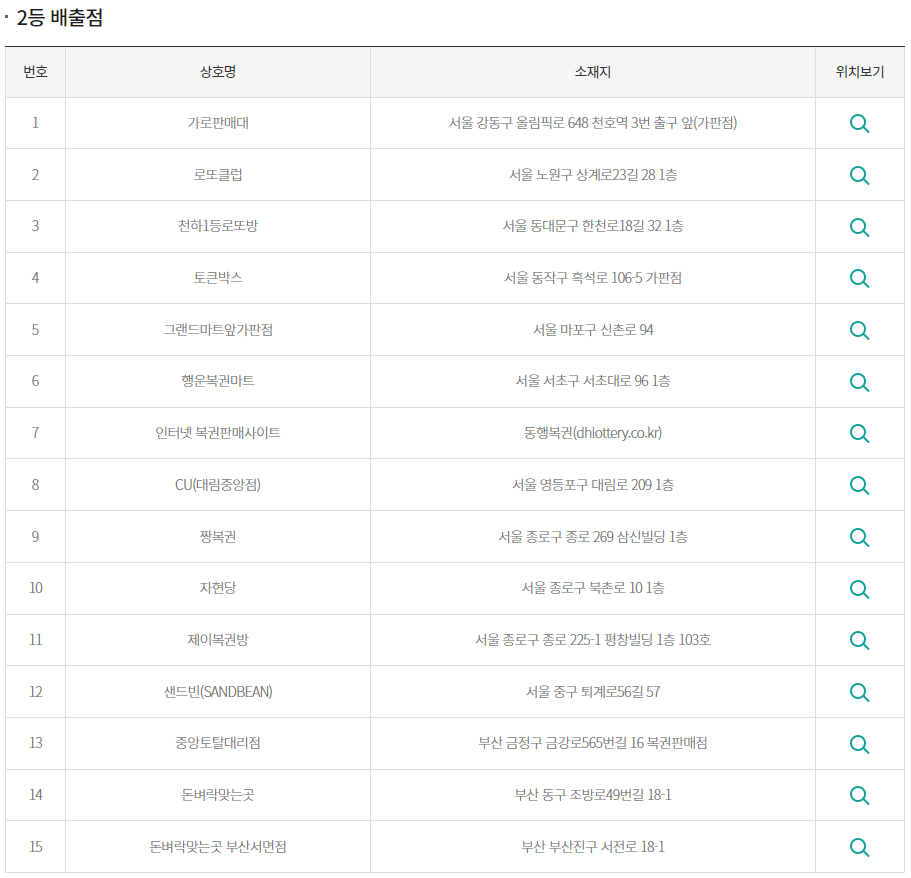Open location view for 짱복권

pos(859,537)
